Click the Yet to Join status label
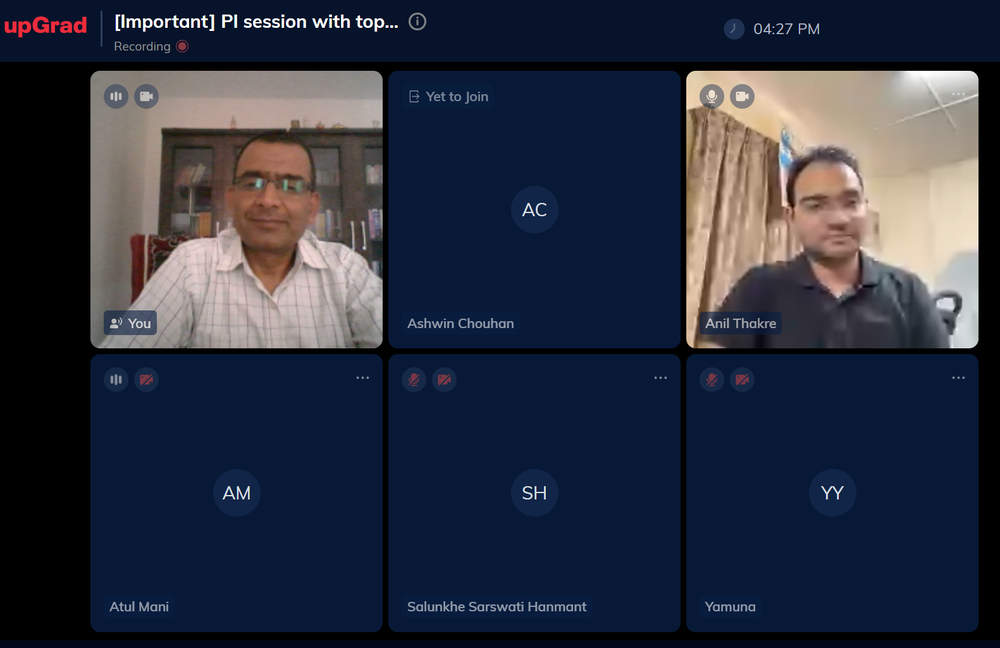Image resolution: width=1000 pixels, height=648 pixels. (x=449, y=96)
